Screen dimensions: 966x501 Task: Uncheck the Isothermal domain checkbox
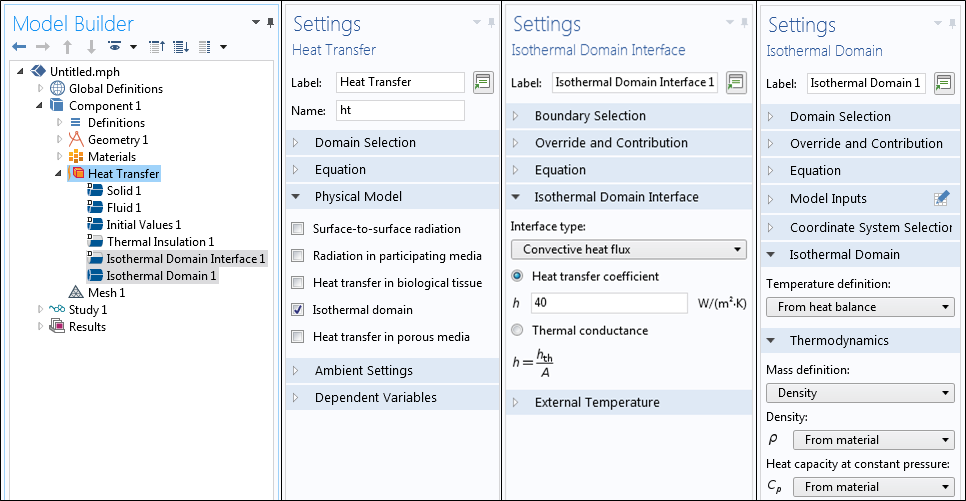pos(298,310)
